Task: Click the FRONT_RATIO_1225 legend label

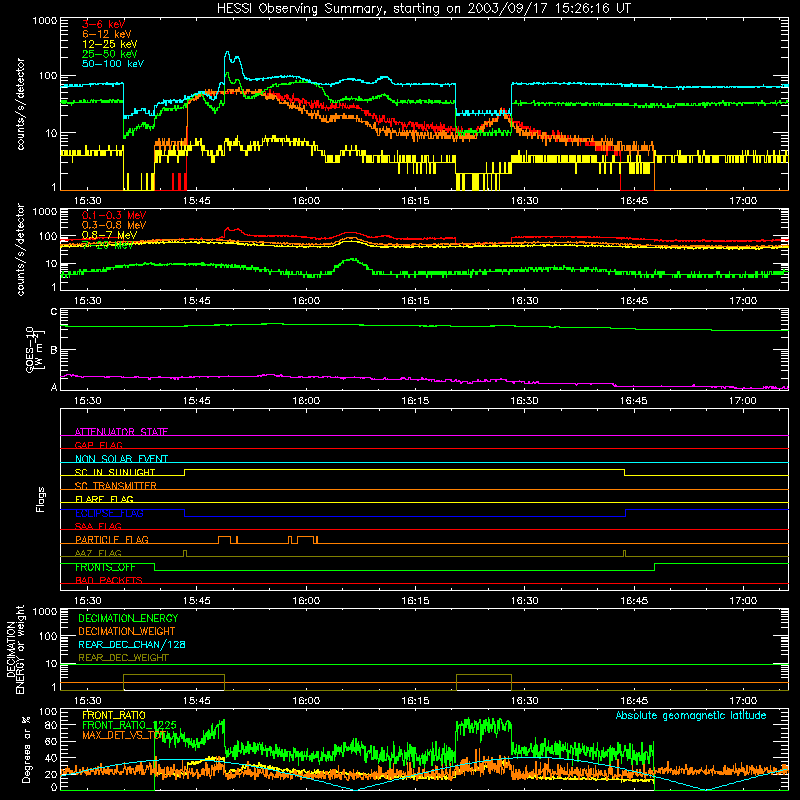Action: coord(130,725)
